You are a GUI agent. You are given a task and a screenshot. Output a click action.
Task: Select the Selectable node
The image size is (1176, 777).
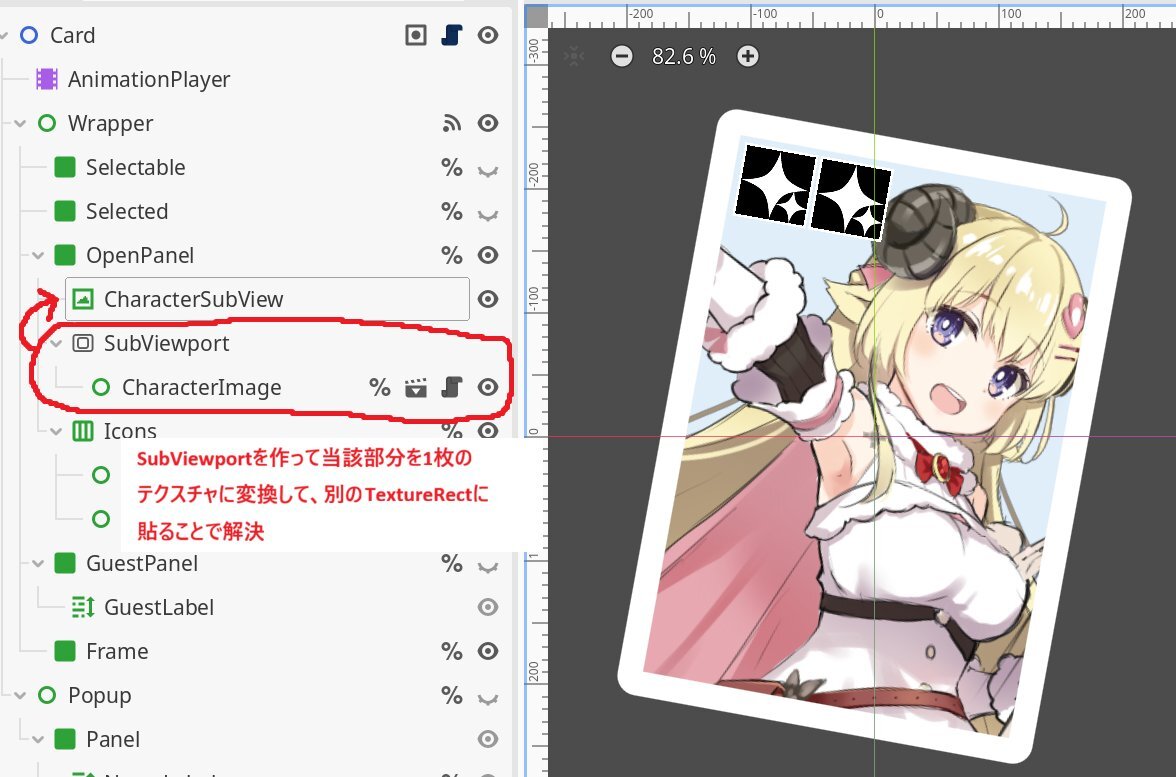pos(136,167)
